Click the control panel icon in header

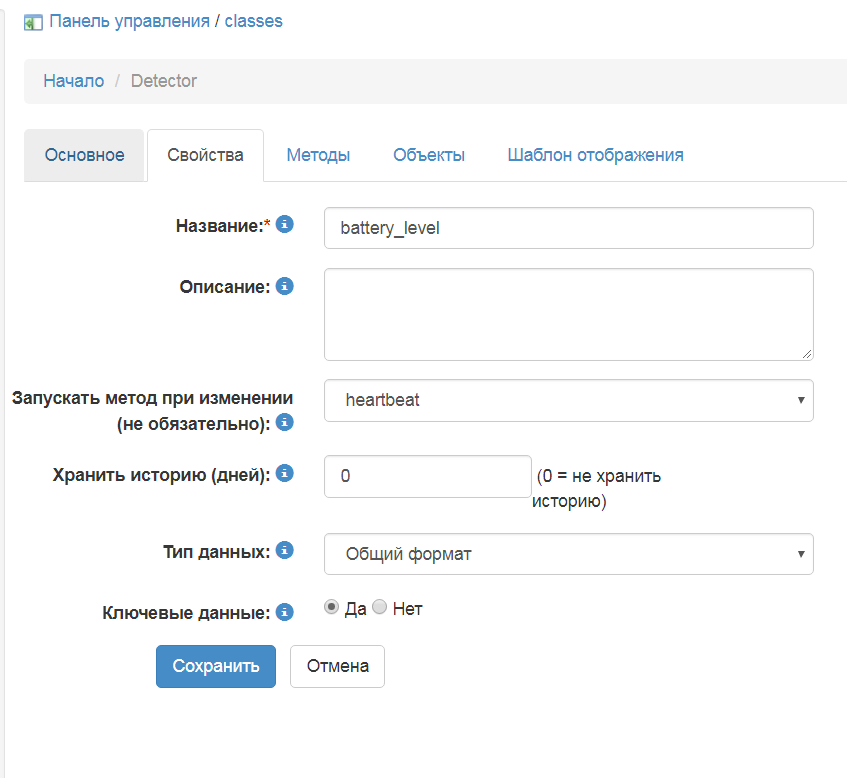tap(33, 22)
